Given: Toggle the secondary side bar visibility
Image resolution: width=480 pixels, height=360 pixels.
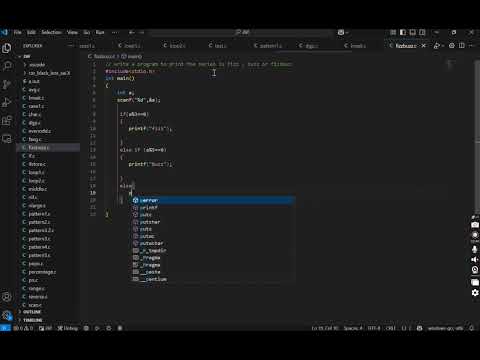Looking at the screenshot, I should point(422,32).
